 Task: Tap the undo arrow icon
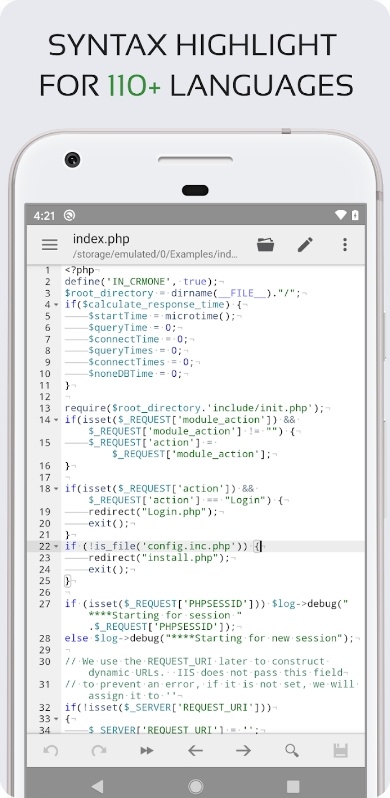pos(50,750)
